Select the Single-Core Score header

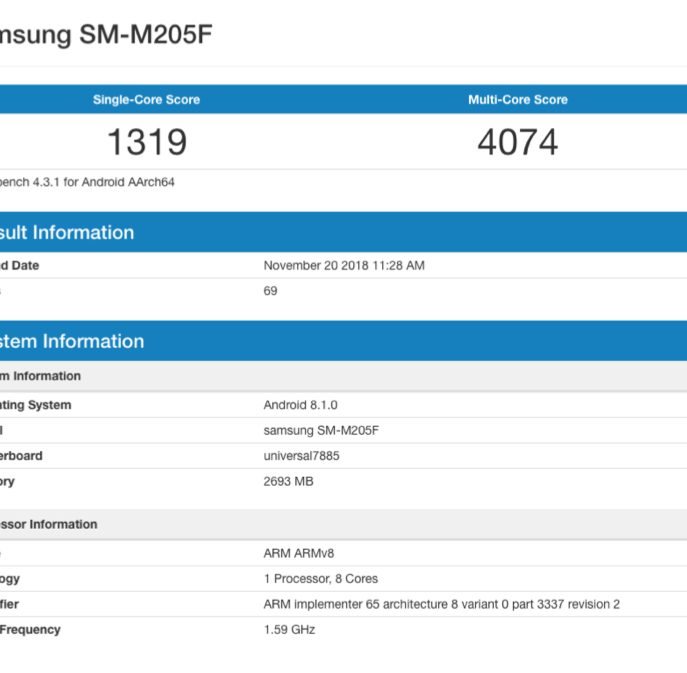click(x=146, y=100)
